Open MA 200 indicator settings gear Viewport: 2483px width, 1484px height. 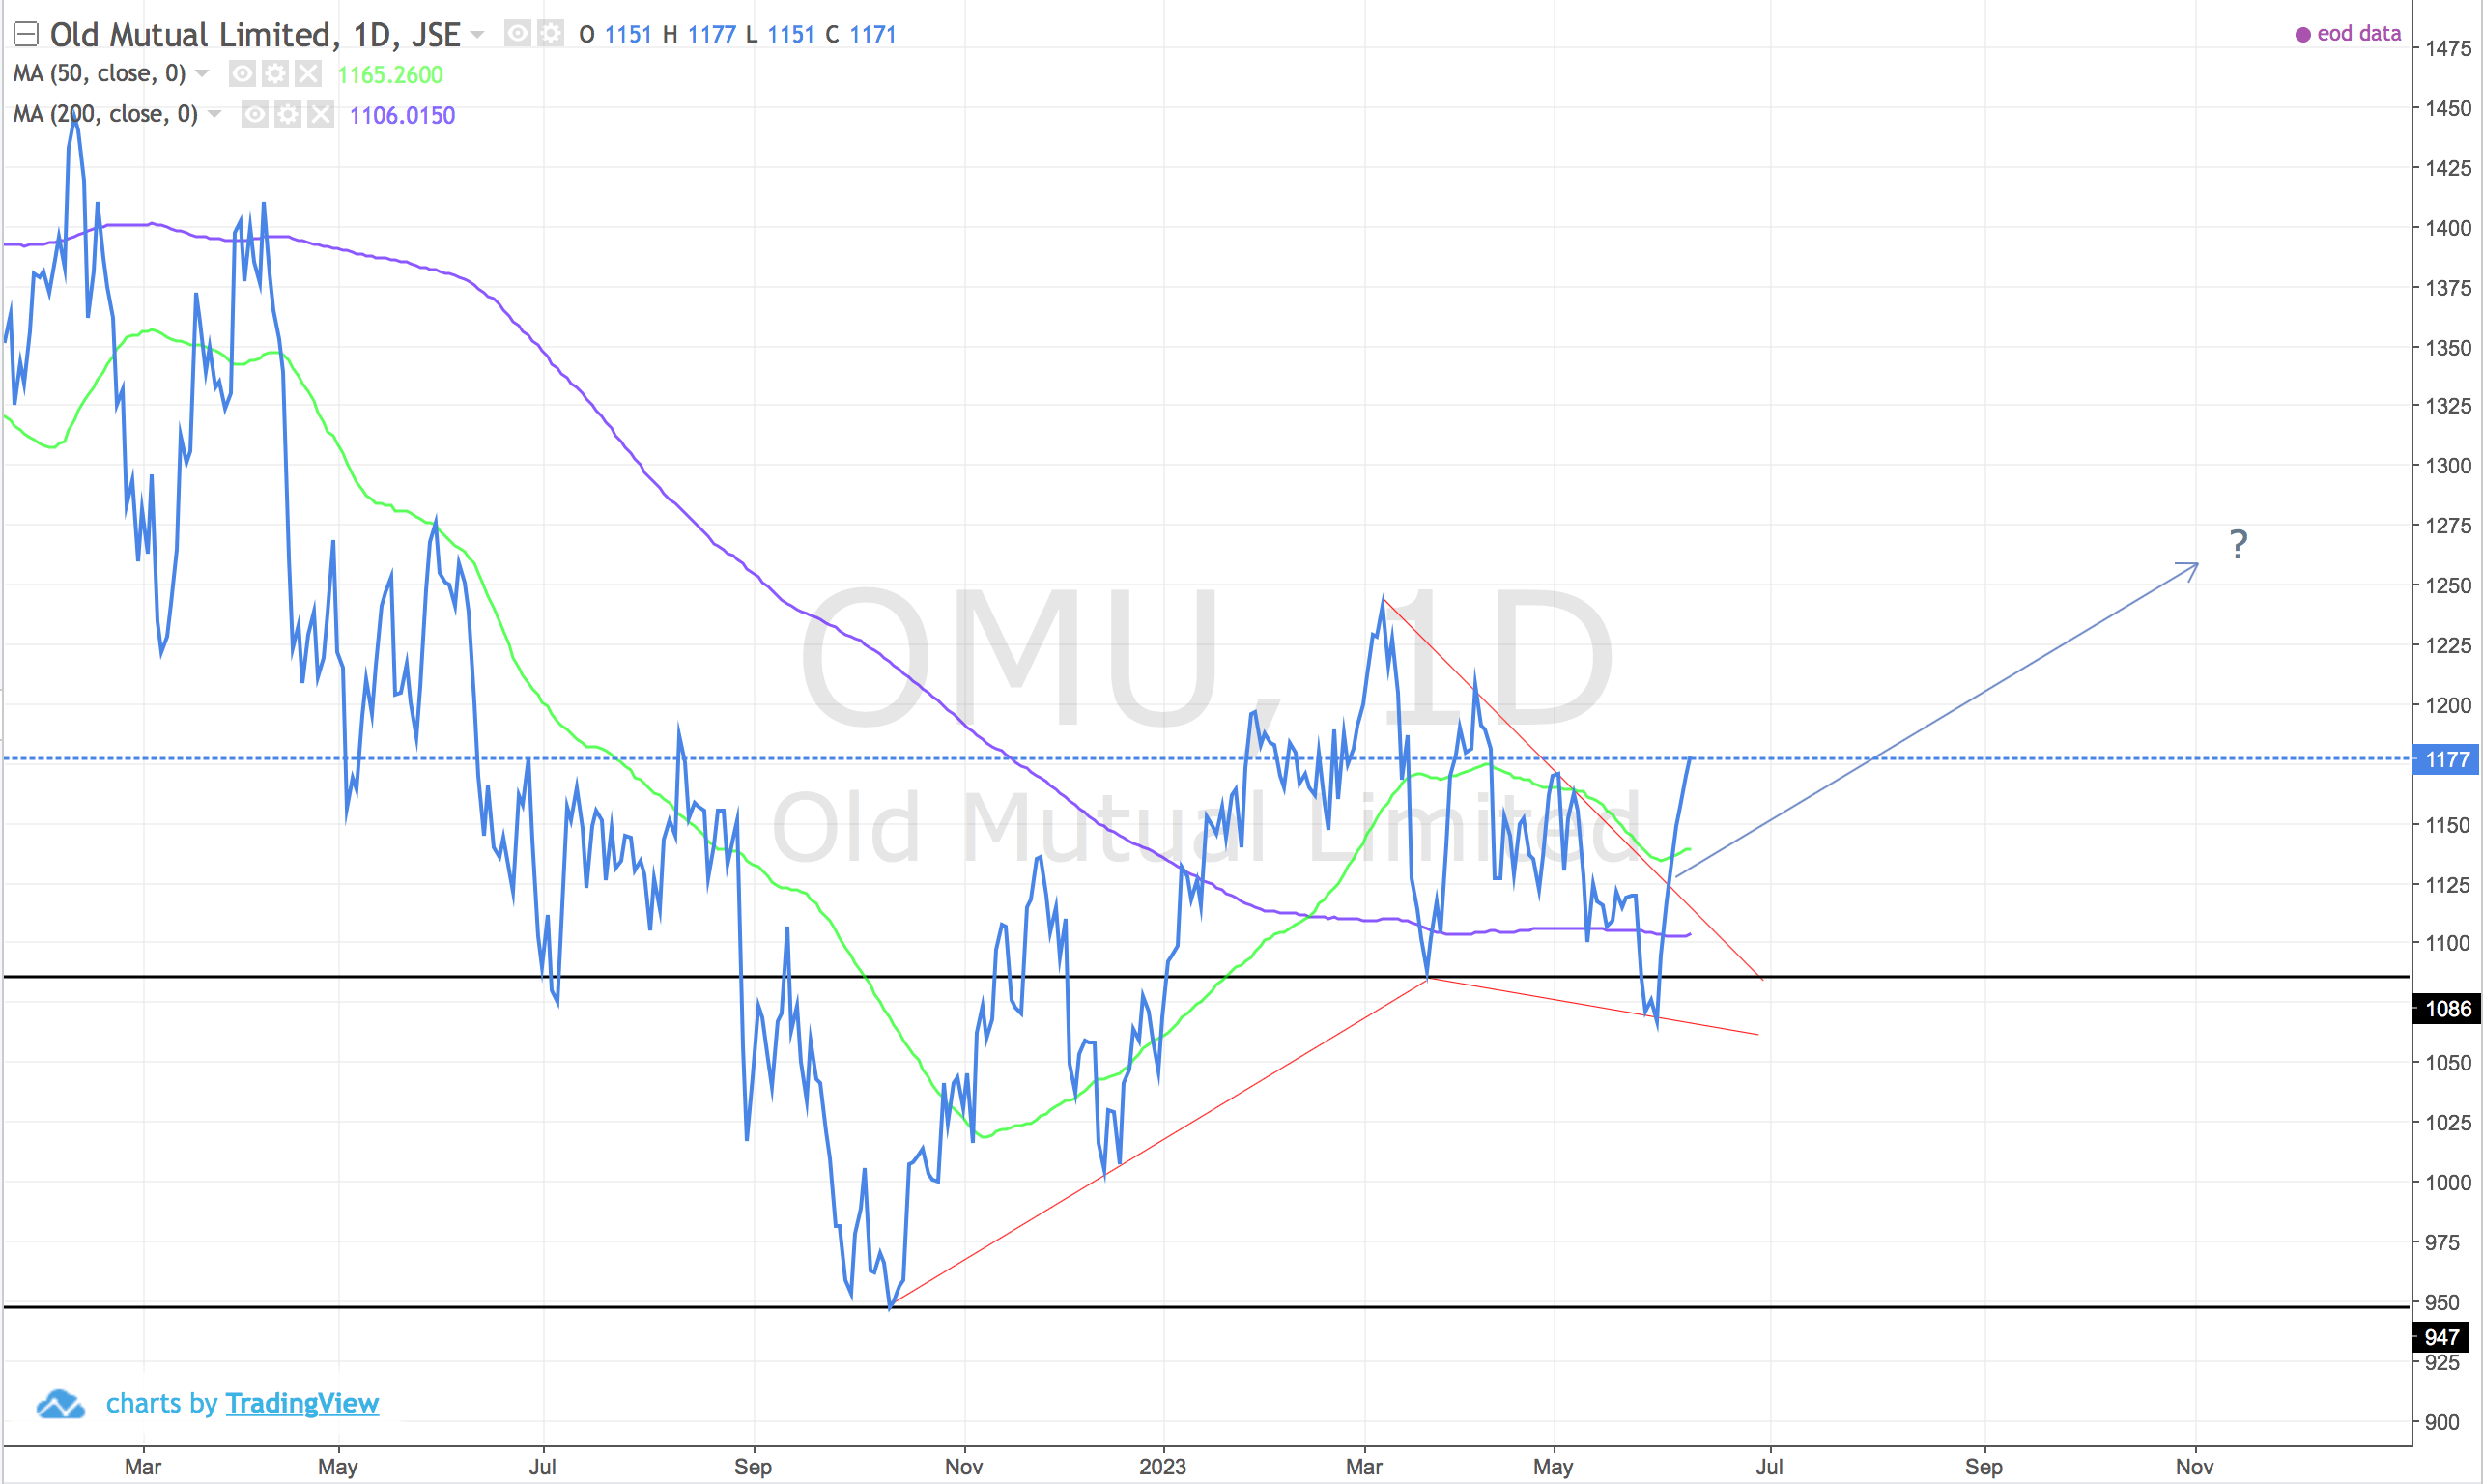pyautogui.click(x=288, y=115)
